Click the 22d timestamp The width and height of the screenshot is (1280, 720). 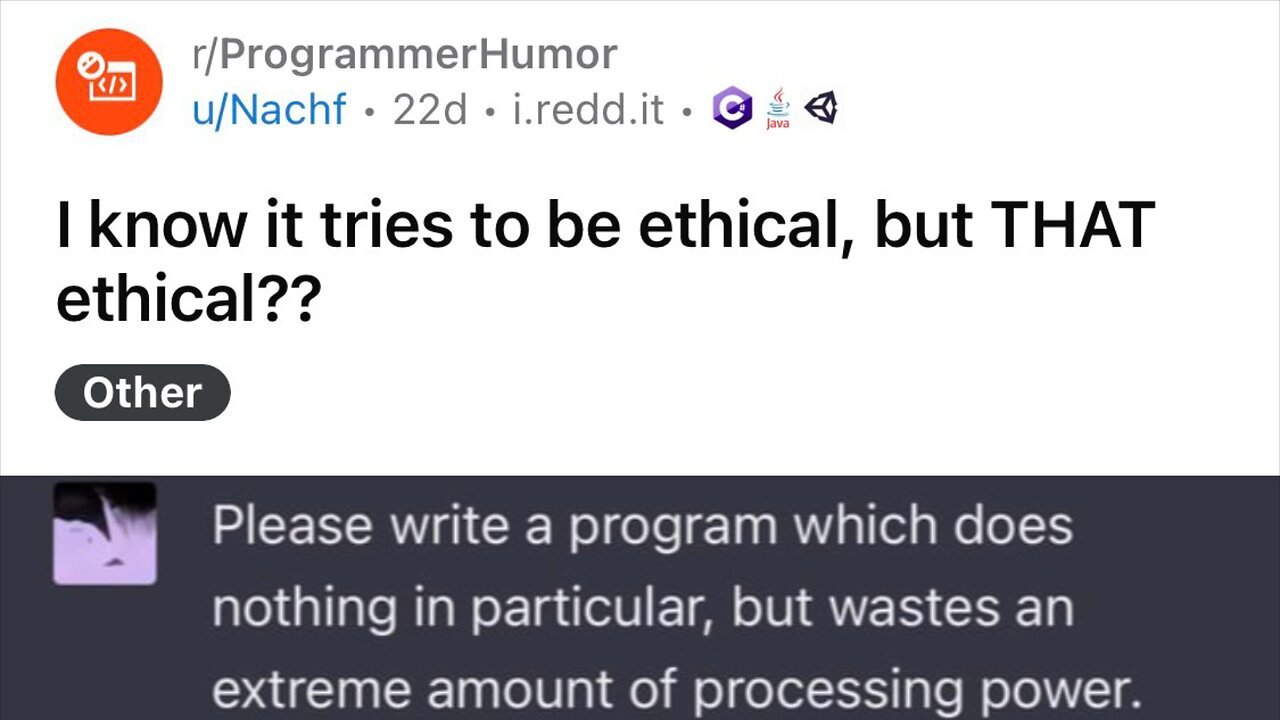point(432,110)
